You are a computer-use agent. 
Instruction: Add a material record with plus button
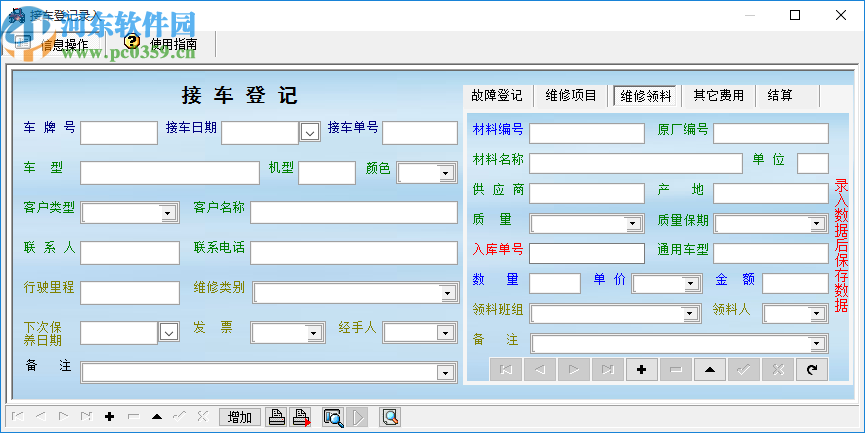[x=642, y=370]
